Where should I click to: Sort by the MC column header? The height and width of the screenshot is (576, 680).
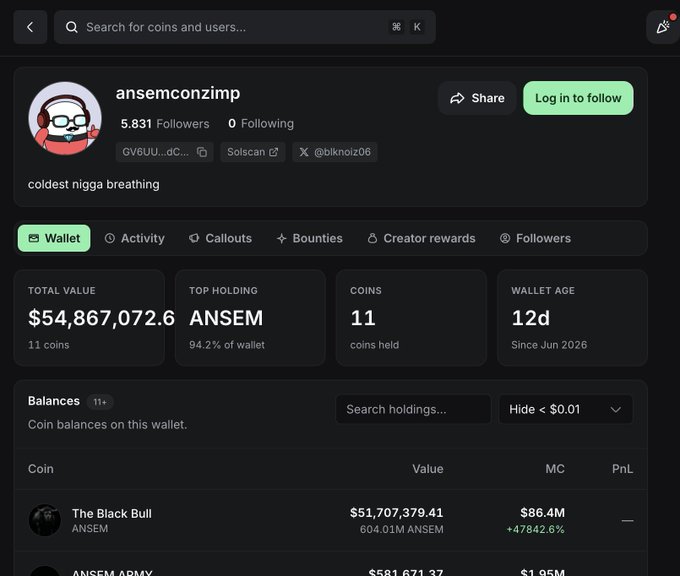[555, 469]
